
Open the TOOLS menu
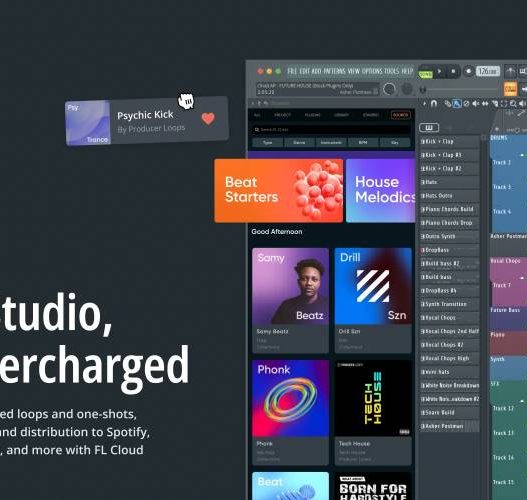(x=392, y=71)
